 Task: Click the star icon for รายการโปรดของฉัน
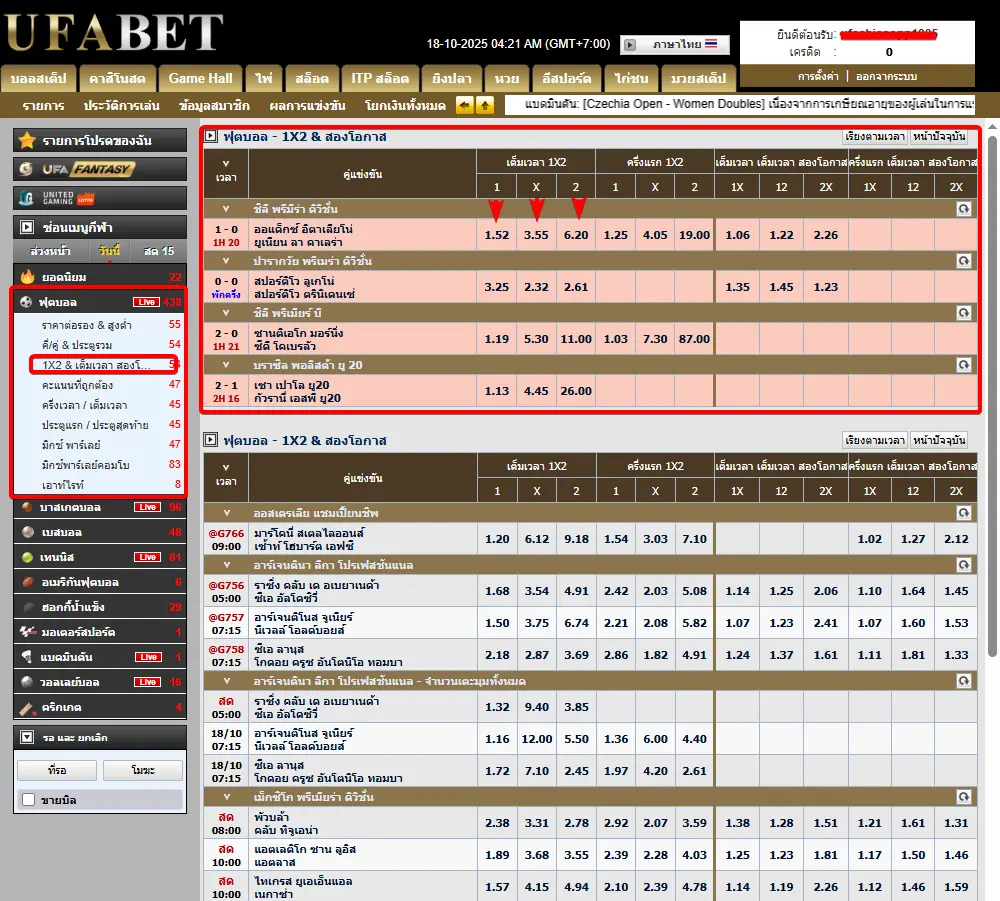[27, 140]
